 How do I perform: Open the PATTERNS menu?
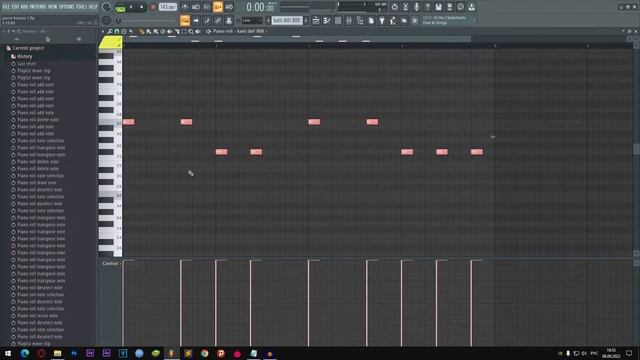[38, 7]
